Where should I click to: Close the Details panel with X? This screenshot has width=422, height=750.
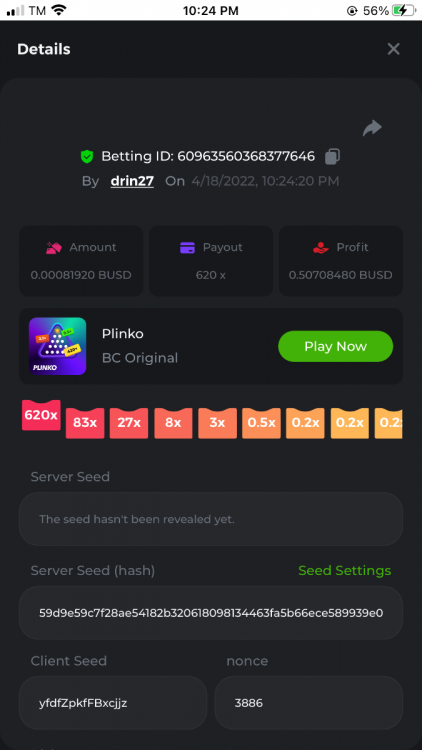pyautogui.click(x=393, y=49)
